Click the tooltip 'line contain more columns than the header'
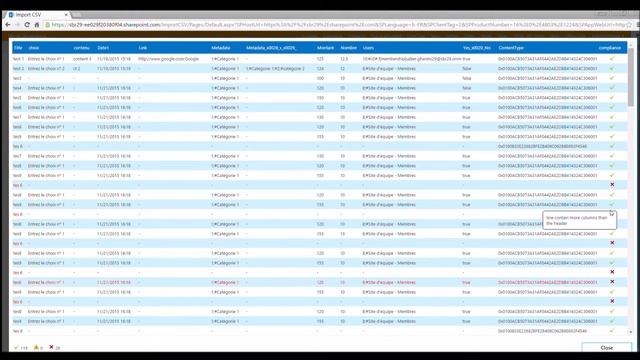Viewport: 640px width, 360px height. pos(579,220)
